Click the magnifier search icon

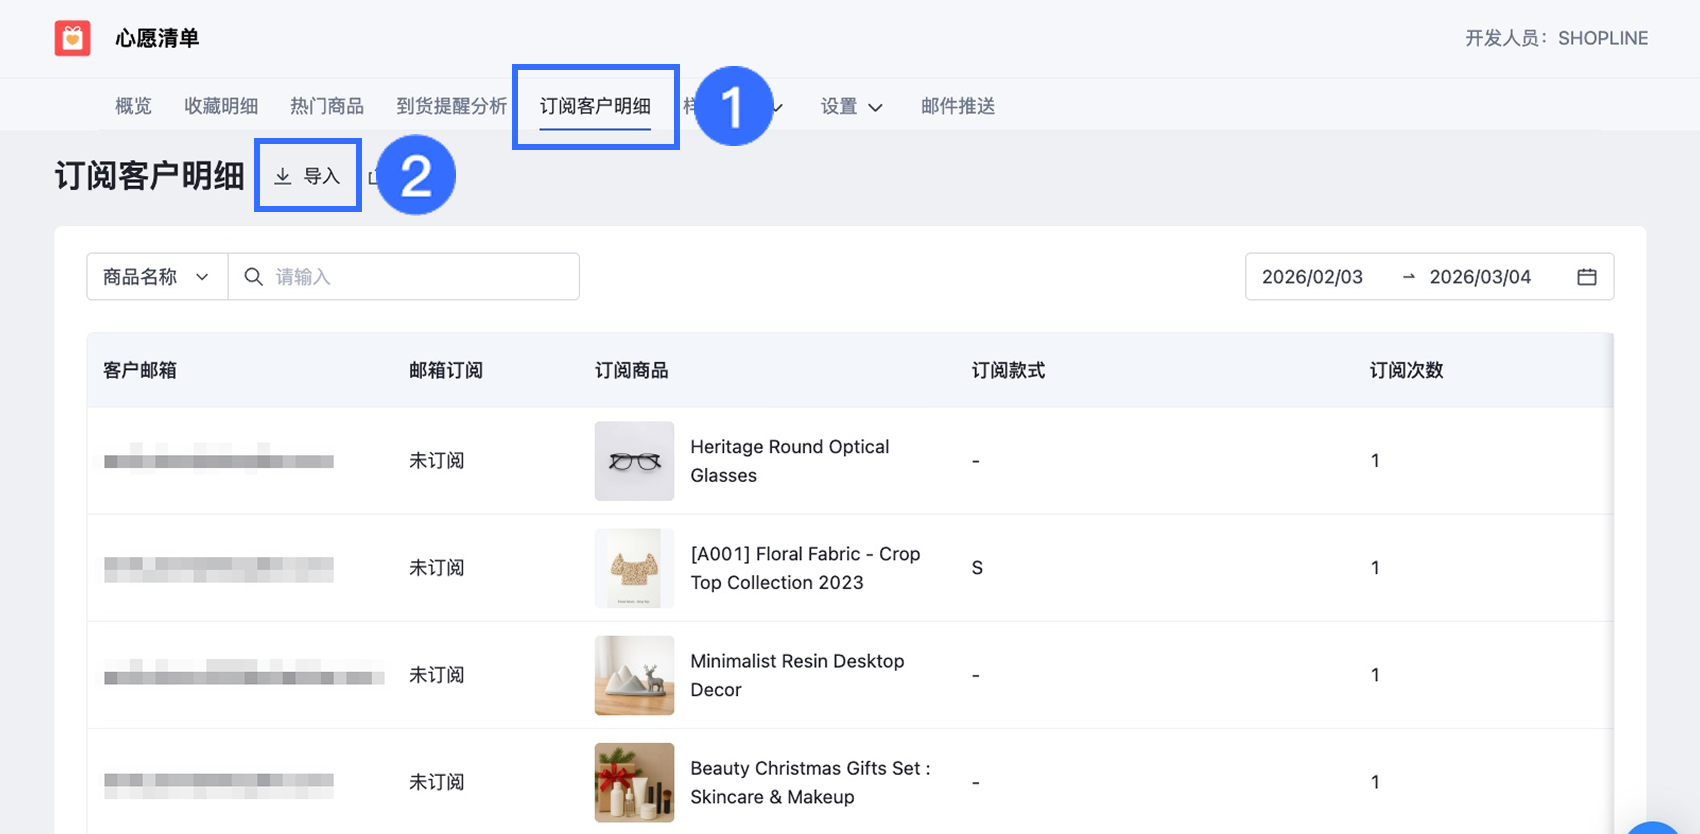coord(254,277)
